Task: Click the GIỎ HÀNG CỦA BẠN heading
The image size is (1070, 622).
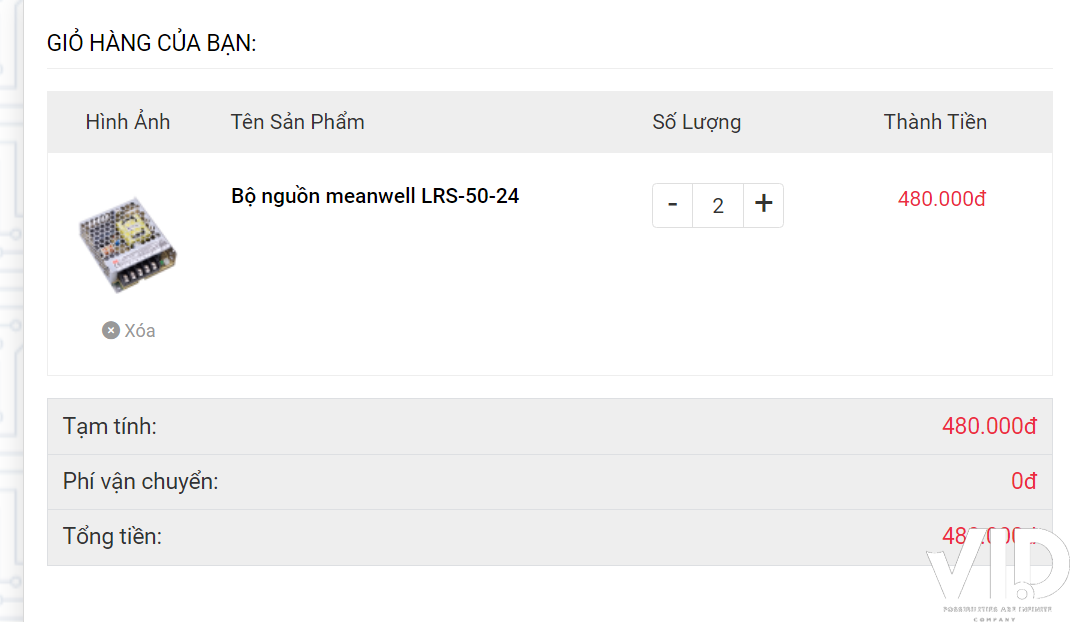Action: coord(151,43)
